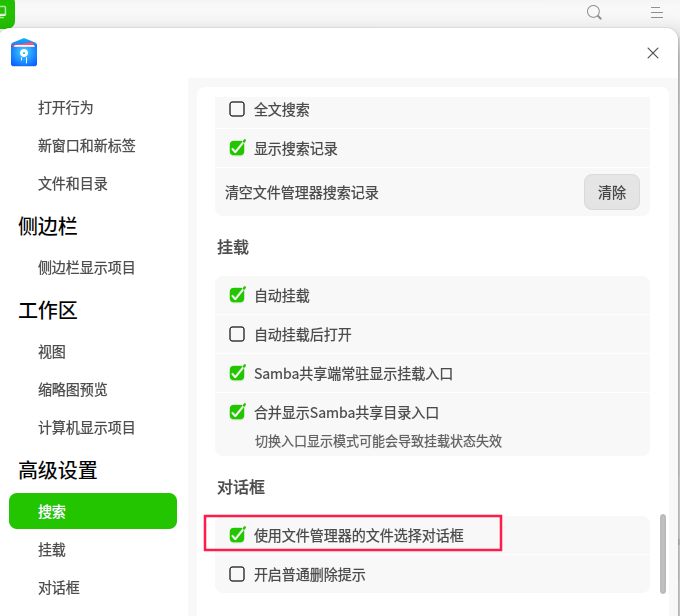Jump to 高级设置 heading in navigation

coord(58,470)
